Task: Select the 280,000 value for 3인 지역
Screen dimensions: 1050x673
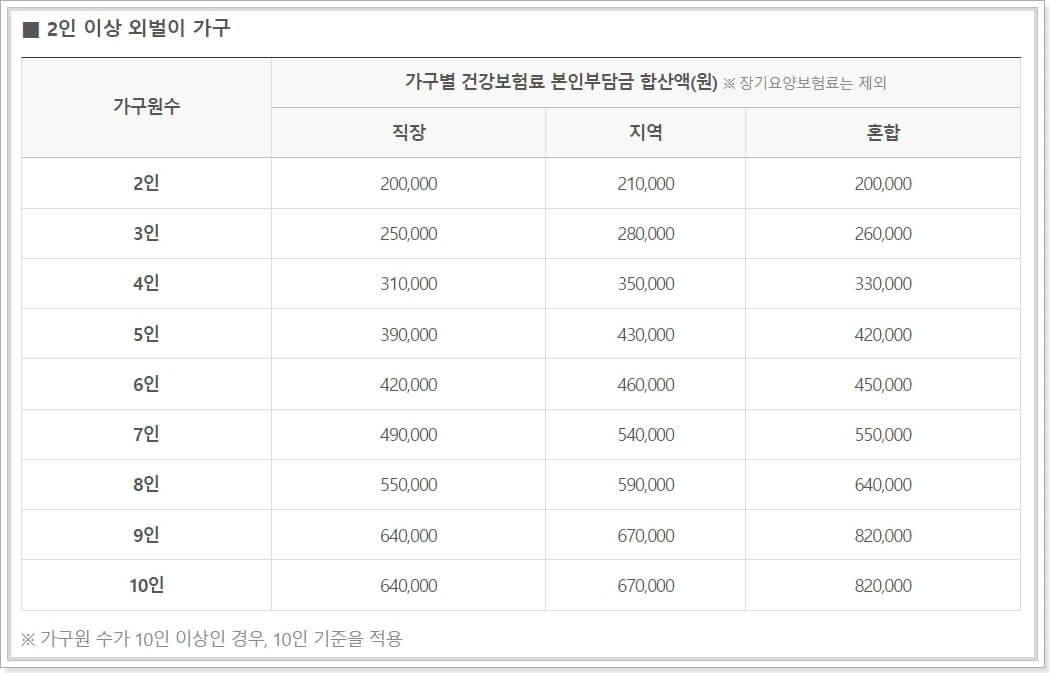Action: (x=643, y=233)
